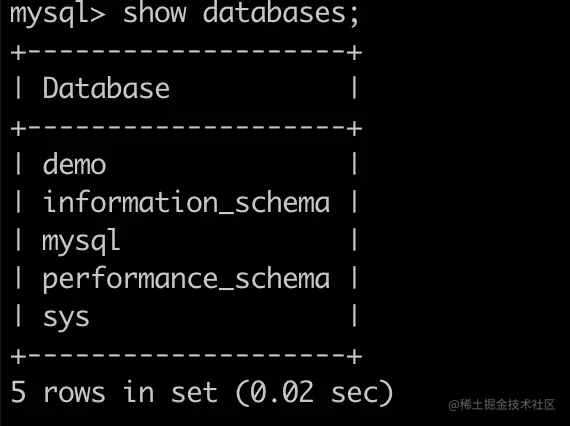Click the word 'show' in the command
570x426 pixels.
154,13
